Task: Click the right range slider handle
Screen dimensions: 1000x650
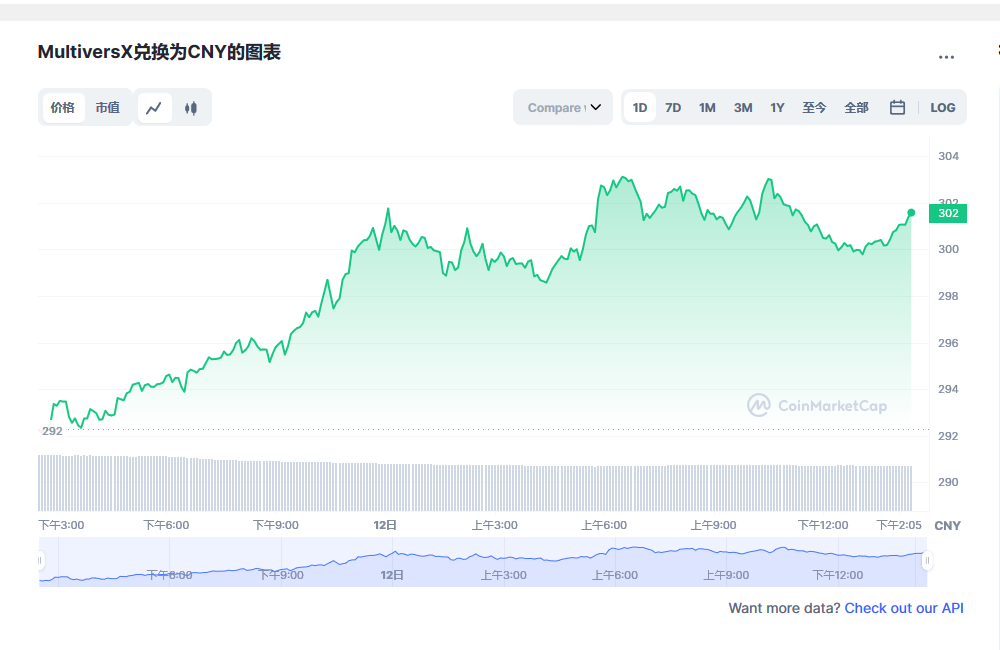Action: (x=927, y=561)
